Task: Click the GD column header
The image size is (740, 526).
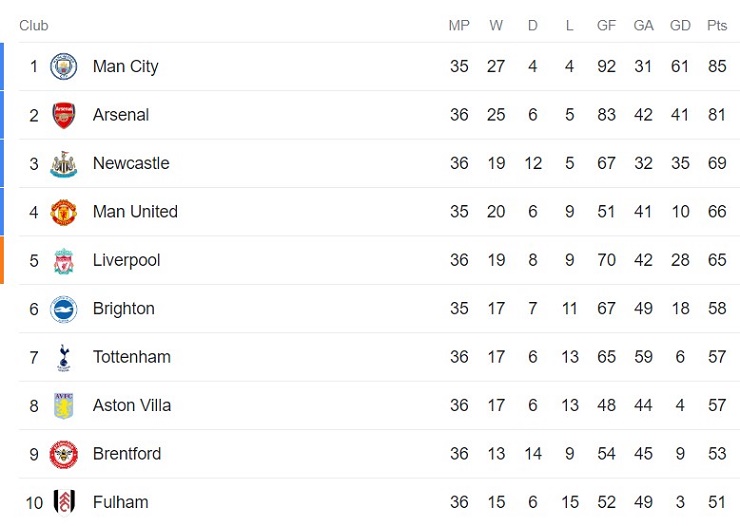Action: tap(680, 26)
